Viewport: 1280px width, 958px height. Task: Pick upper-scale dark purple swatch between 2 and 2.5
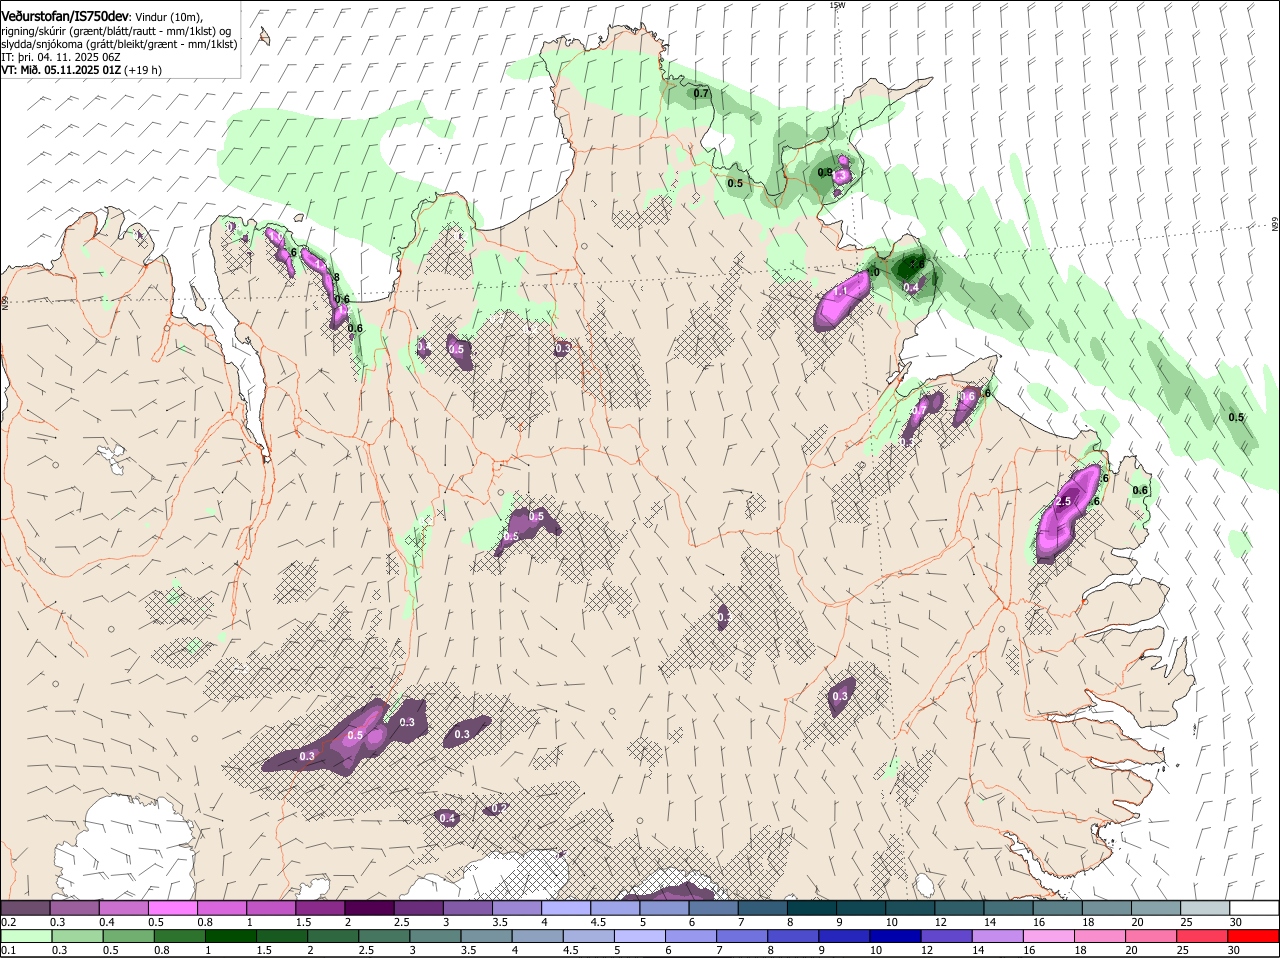pyautogui.click(x=369, y=907)
